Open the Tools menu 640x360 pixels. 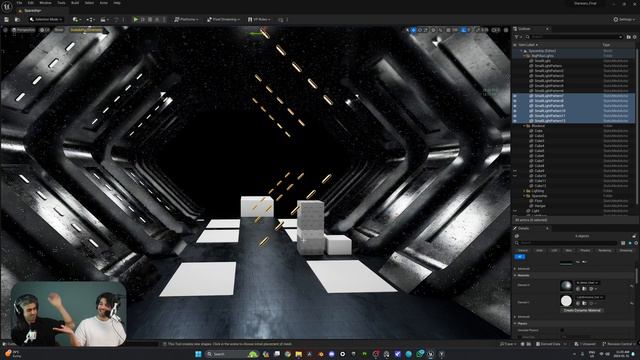61,3
